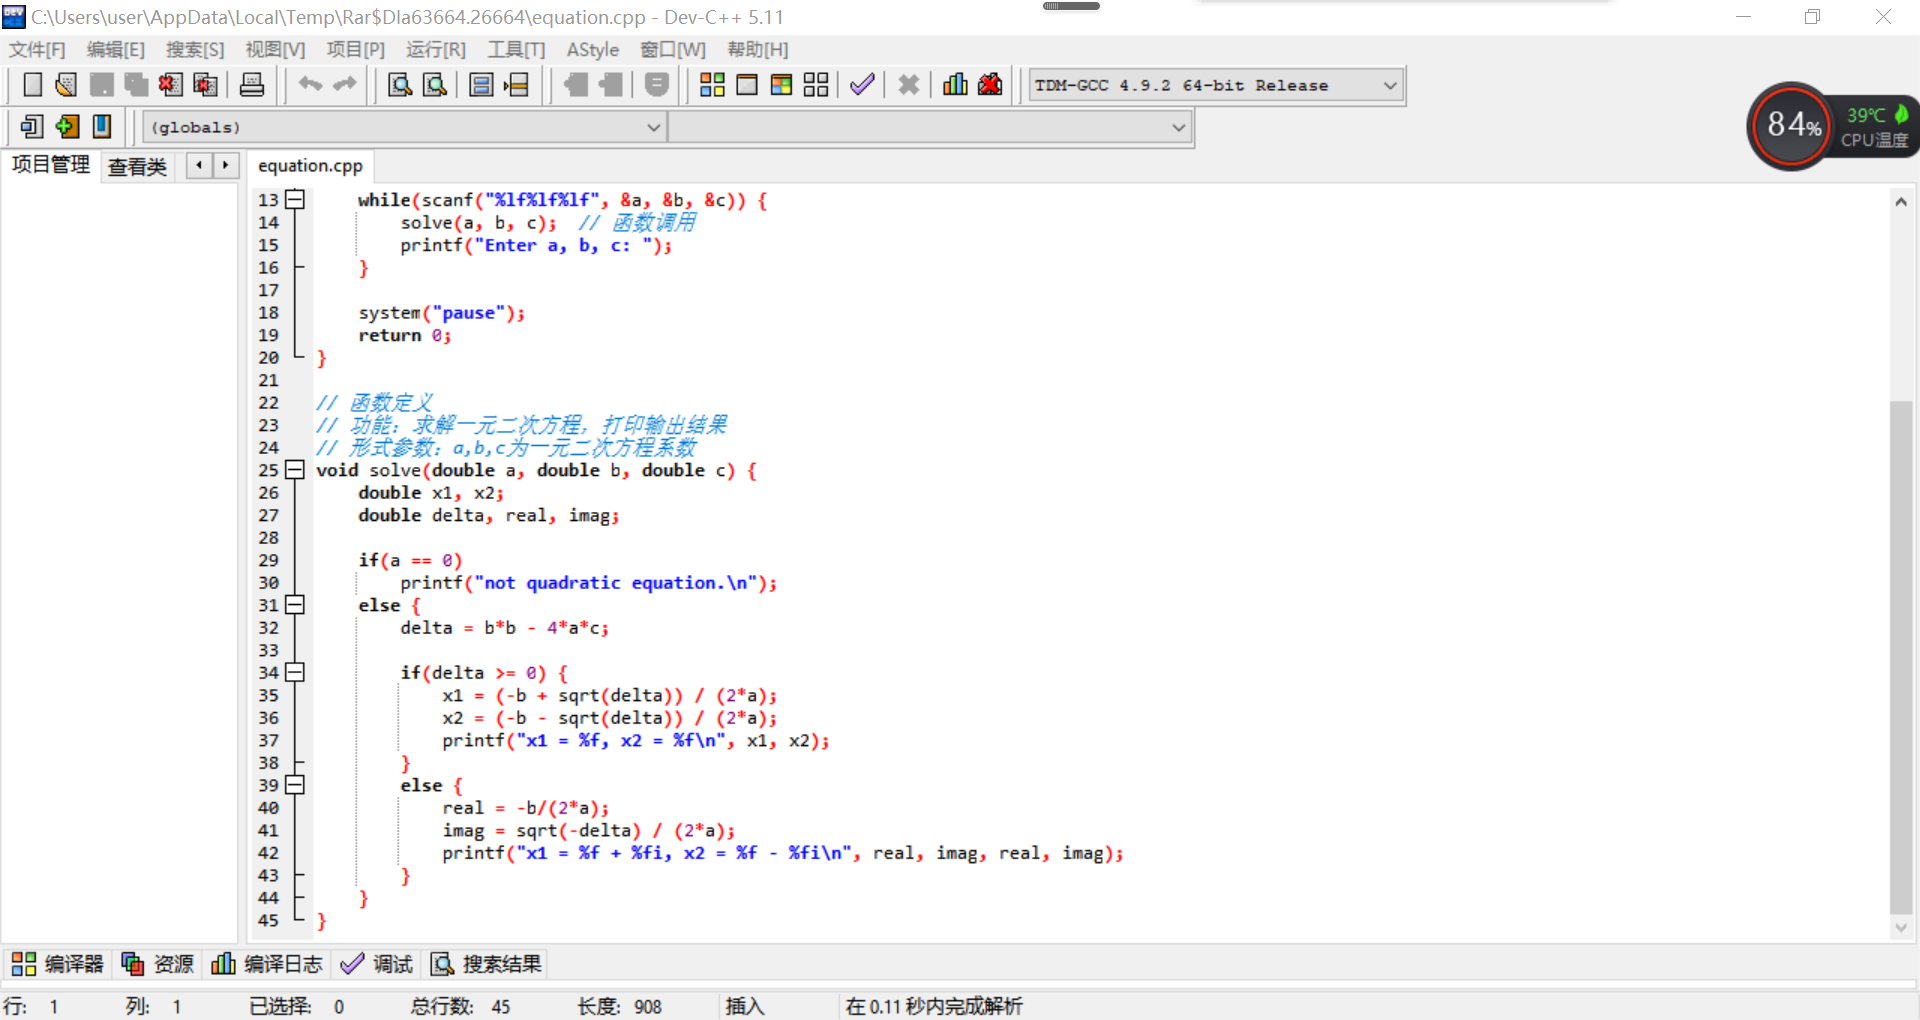Redo the last undone edit

coord(345,85)
